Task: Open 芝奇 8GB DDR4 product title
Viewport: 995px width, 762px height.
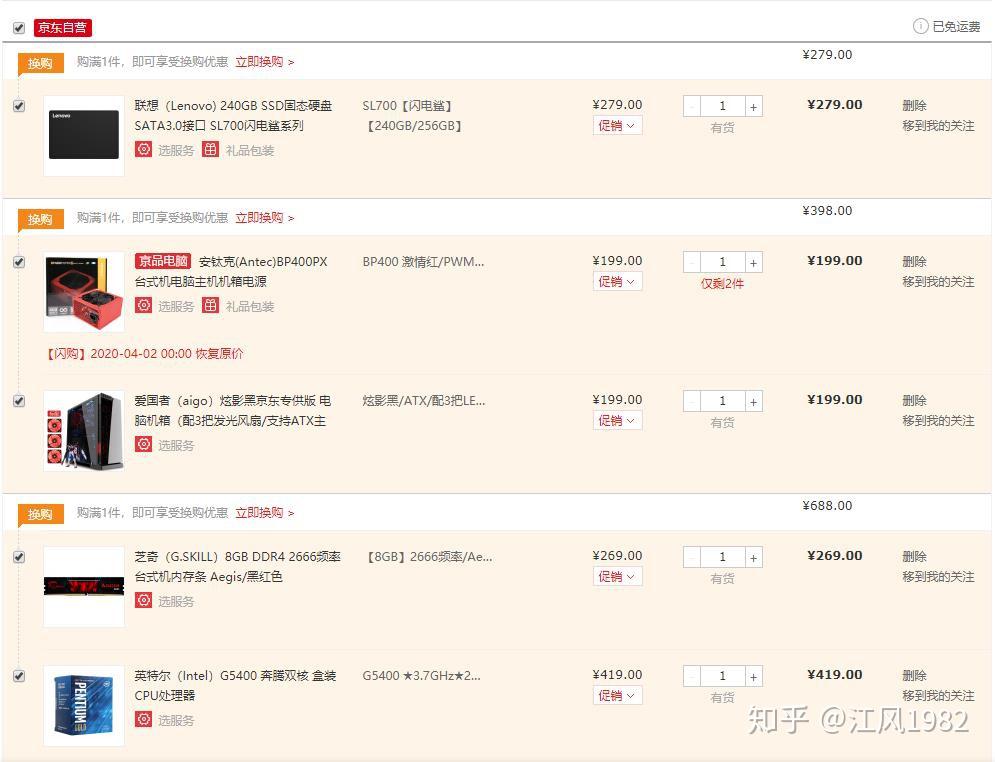Action: 238,567
